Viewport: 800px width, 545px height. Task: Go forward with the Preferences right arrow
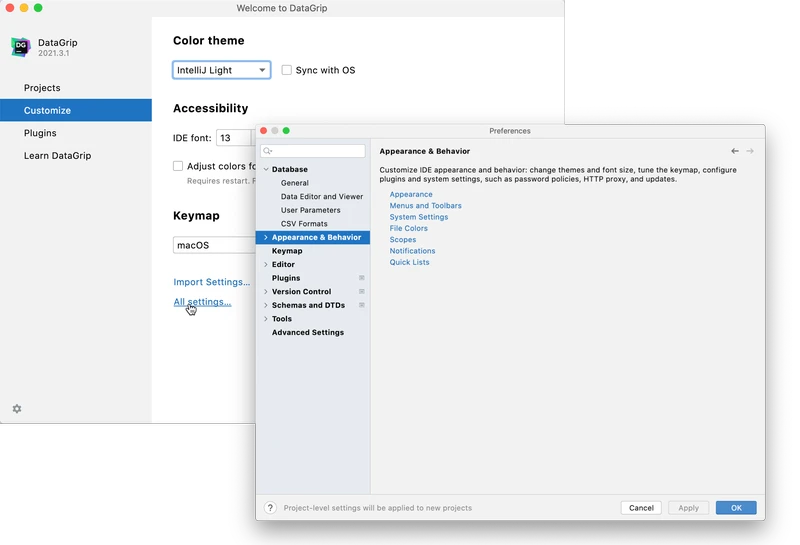pos(750,151)
